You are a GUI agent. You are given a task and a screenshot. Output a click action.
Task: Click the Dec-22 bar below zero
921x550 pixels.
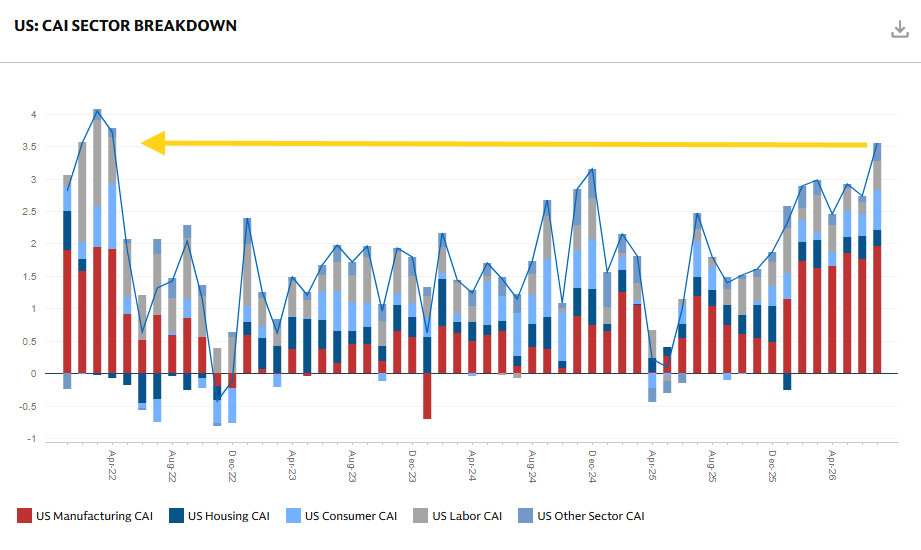click(x=232, y=398)
